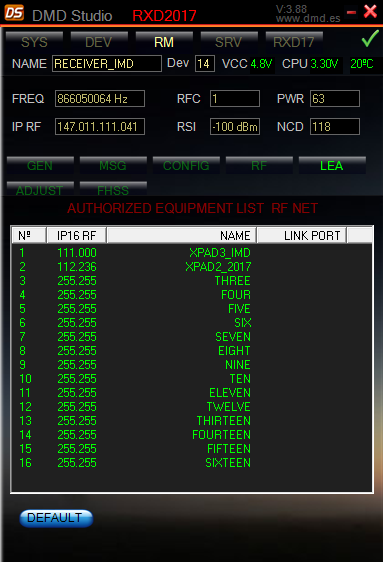
Task: Select the RF sub-tab
Action: [259, 166]
